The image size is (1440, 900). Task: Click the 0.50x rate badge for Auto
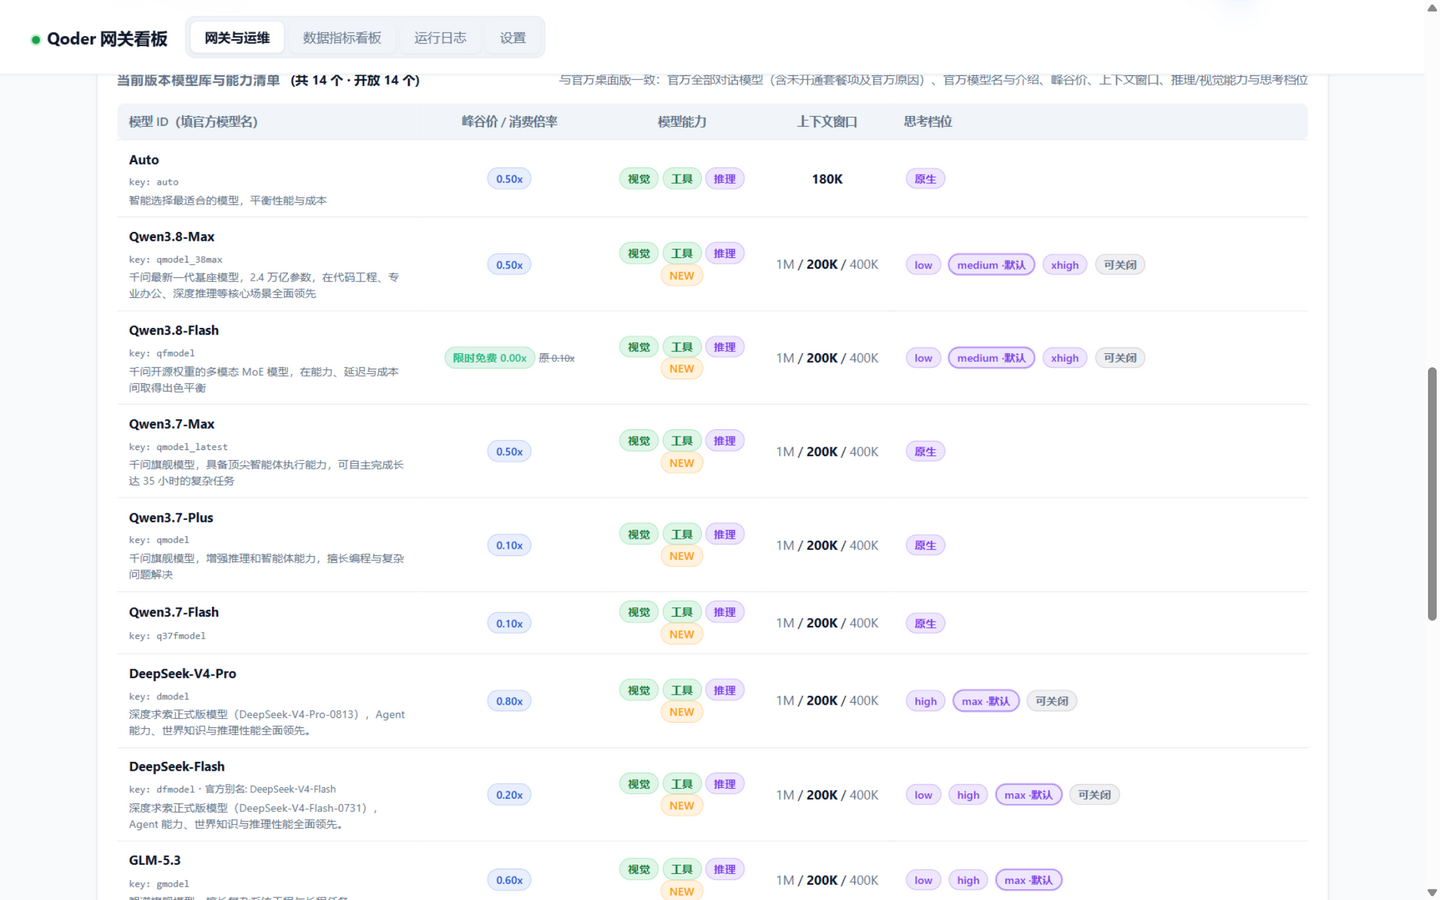coord(509,179)
